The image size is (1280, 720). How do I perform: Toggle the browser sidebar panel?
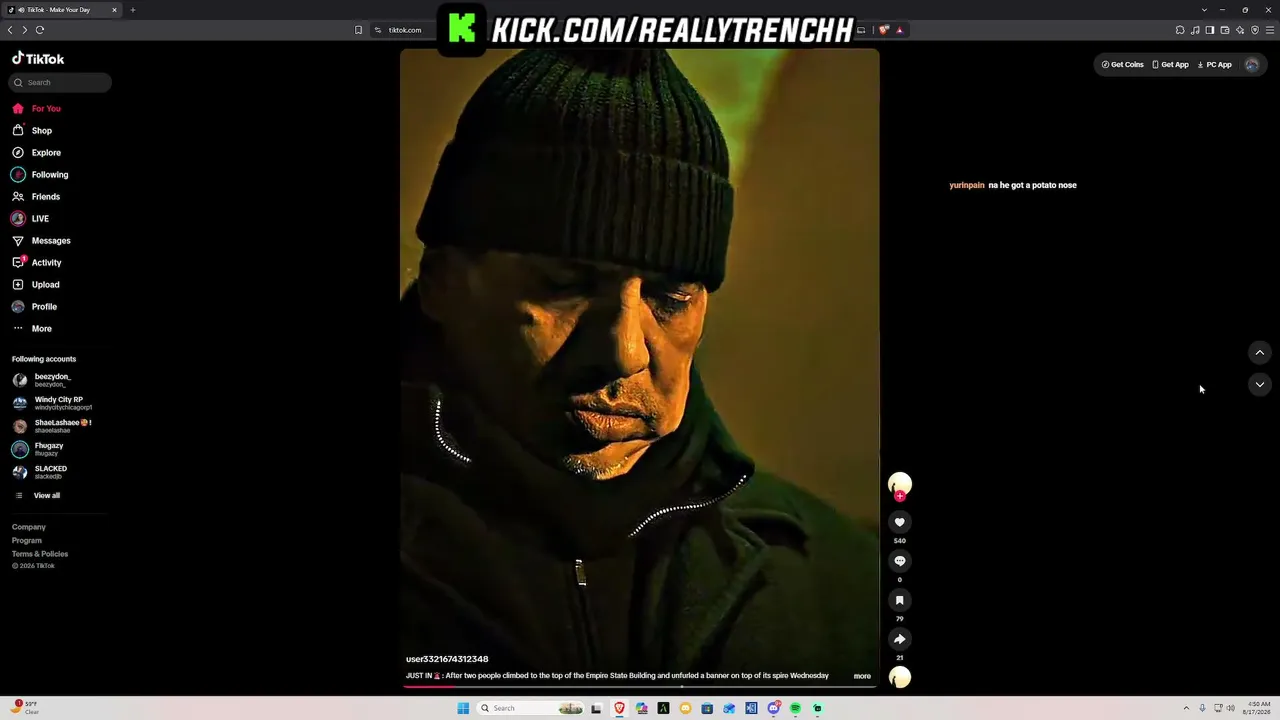1210,30
